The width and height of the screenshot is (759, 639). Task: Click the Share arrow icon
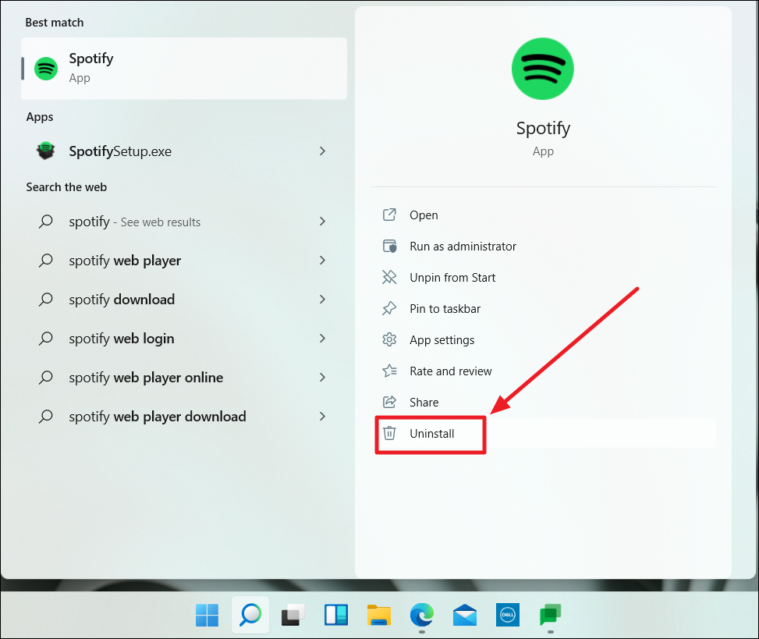click(x=389, y=402)
